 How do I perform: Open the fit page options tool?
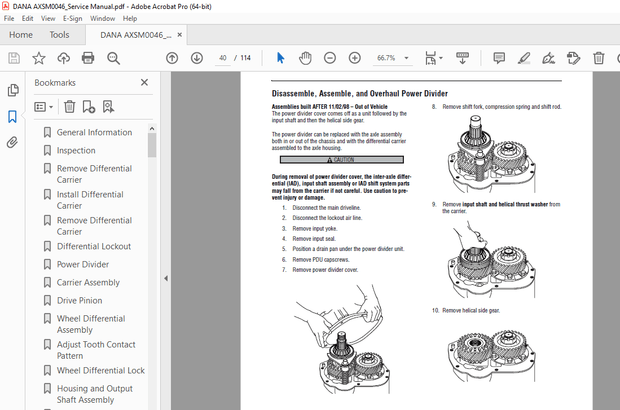click(x=430, y=58)
